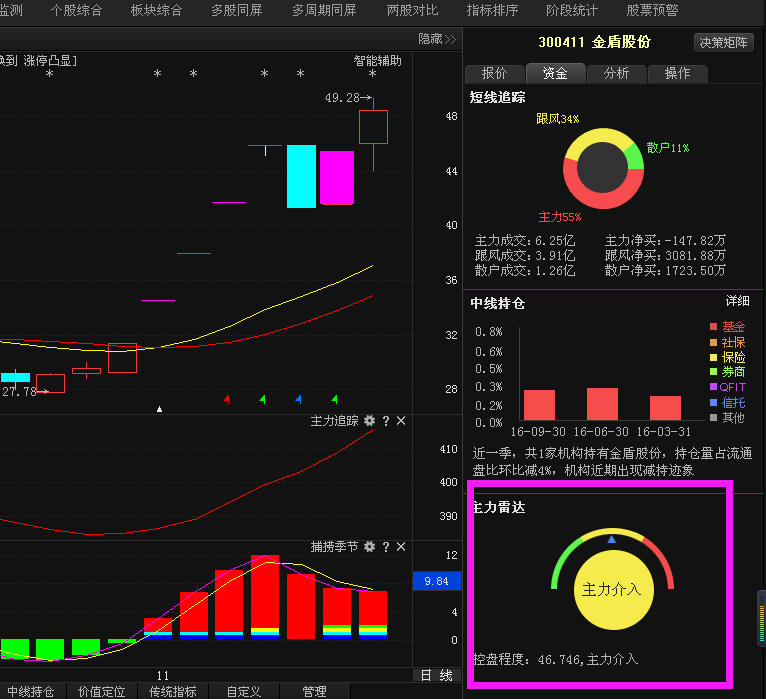Click the 主力介入 radar gauge circle

click(612, 589)
